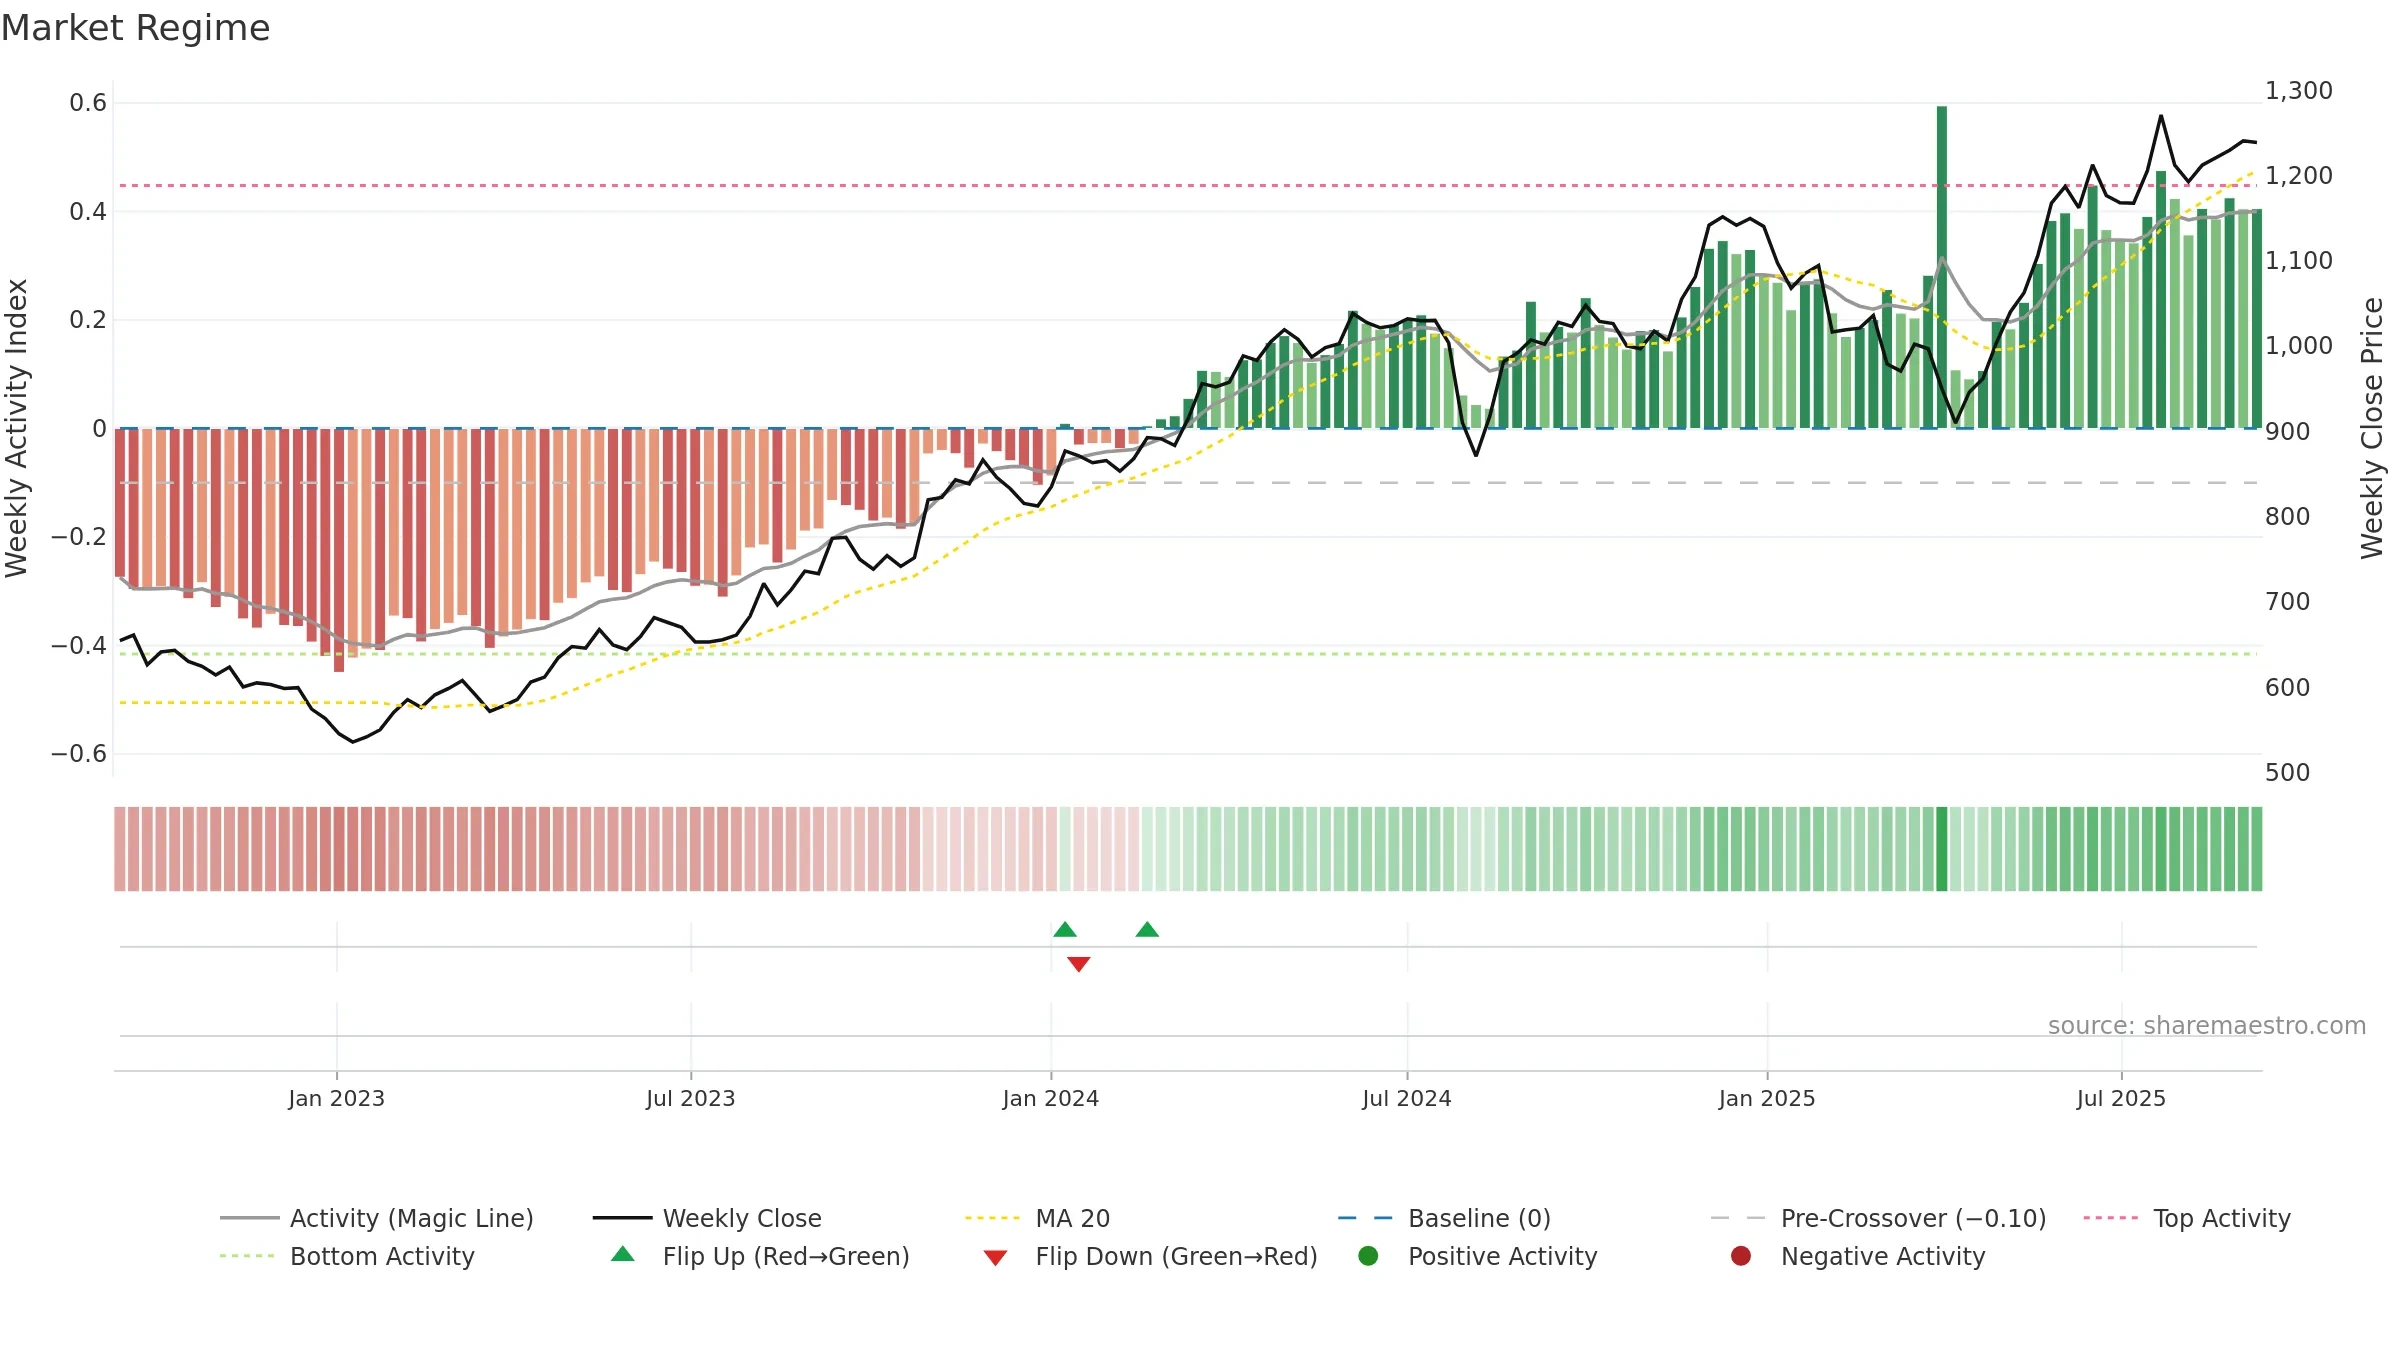Viewport: 2400px width, 1350px height.
Task: Click the 500 price axis label
Action: coord(2288,773)
